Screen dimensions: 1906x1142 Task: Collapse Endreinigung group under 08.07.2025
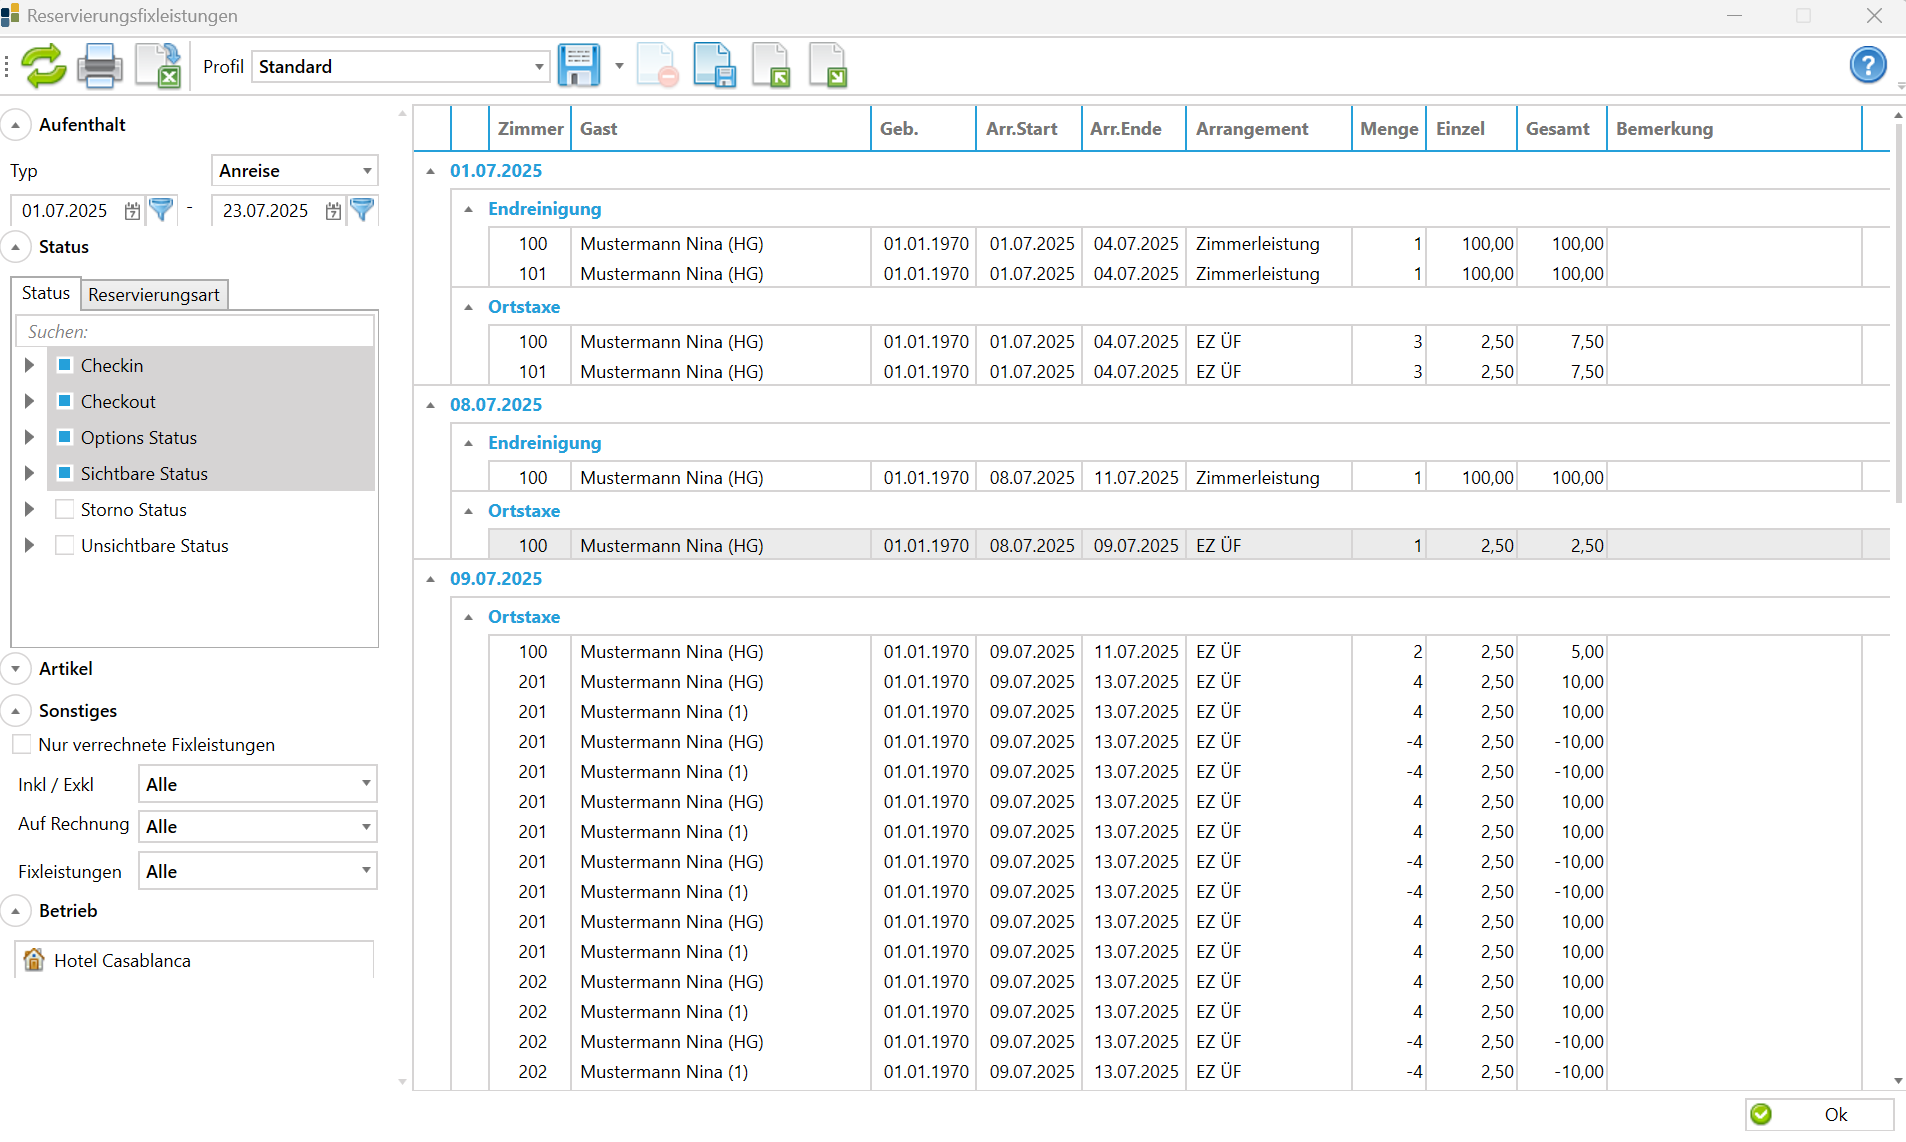coord(468,443)
